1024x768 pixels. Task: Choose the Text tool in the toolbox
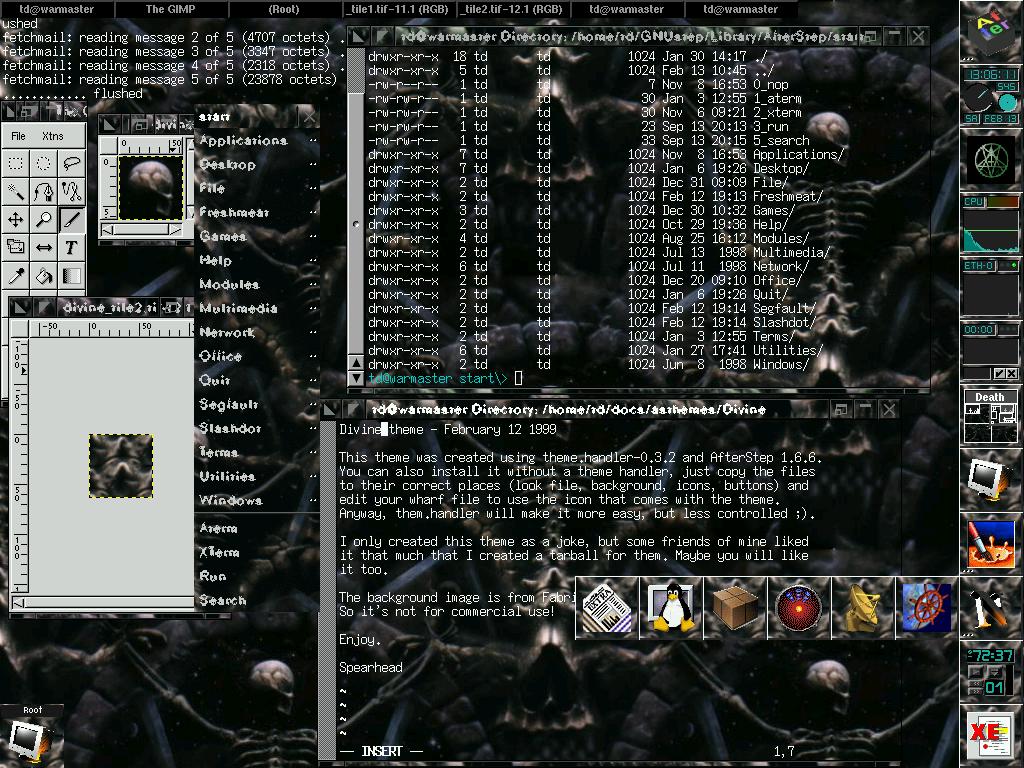click(x=72, y=247)
